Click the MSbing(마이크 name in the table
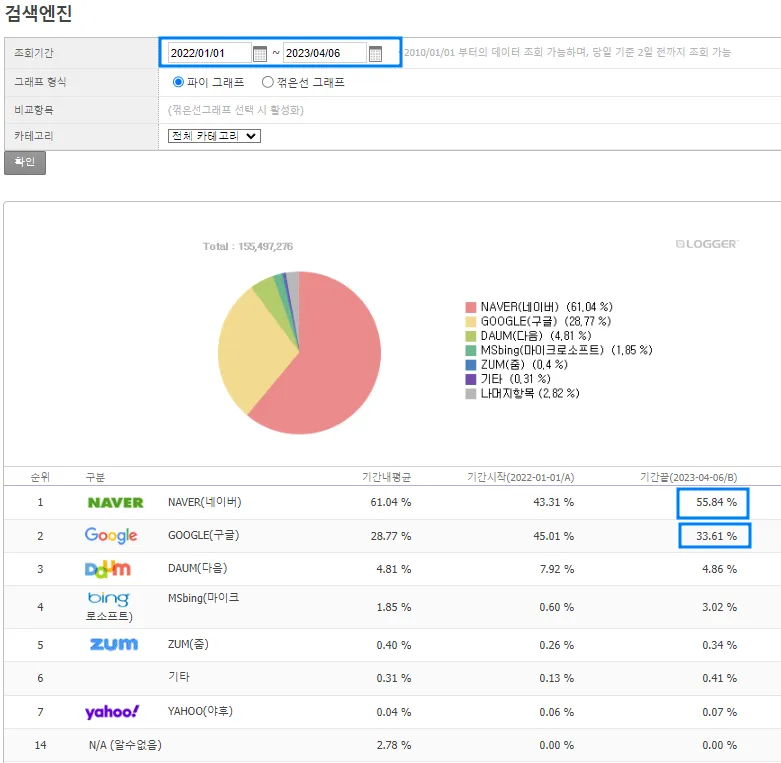Screen dimensions: 781x763 (204, 598)
